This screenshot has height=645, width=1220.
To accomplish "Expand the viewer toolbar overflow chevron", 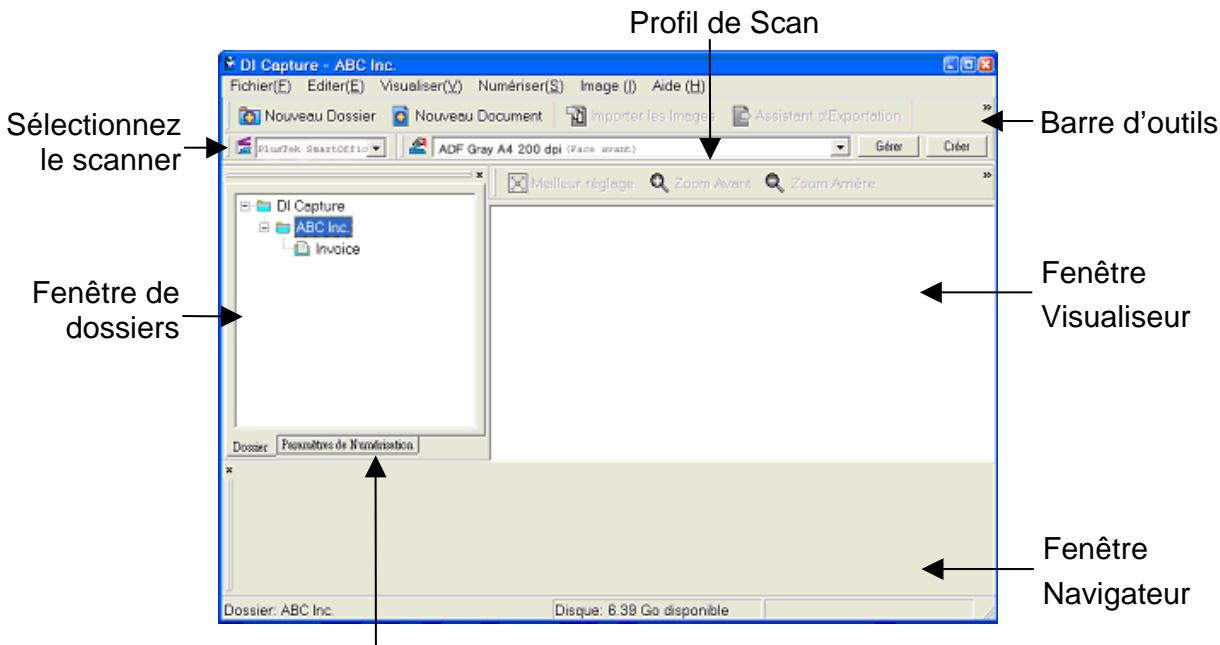I will [987, 176].
